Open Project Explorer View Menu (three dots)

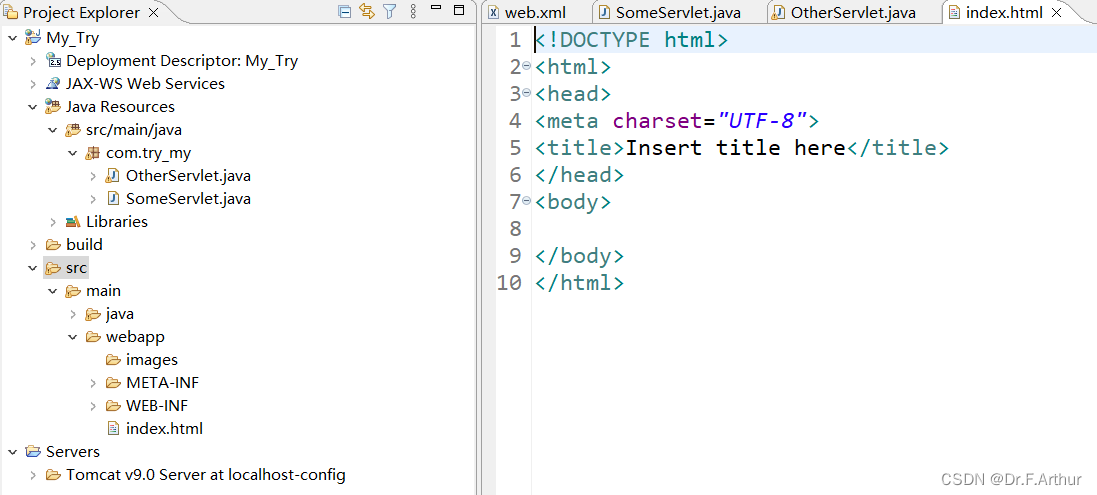coord(413,11)
